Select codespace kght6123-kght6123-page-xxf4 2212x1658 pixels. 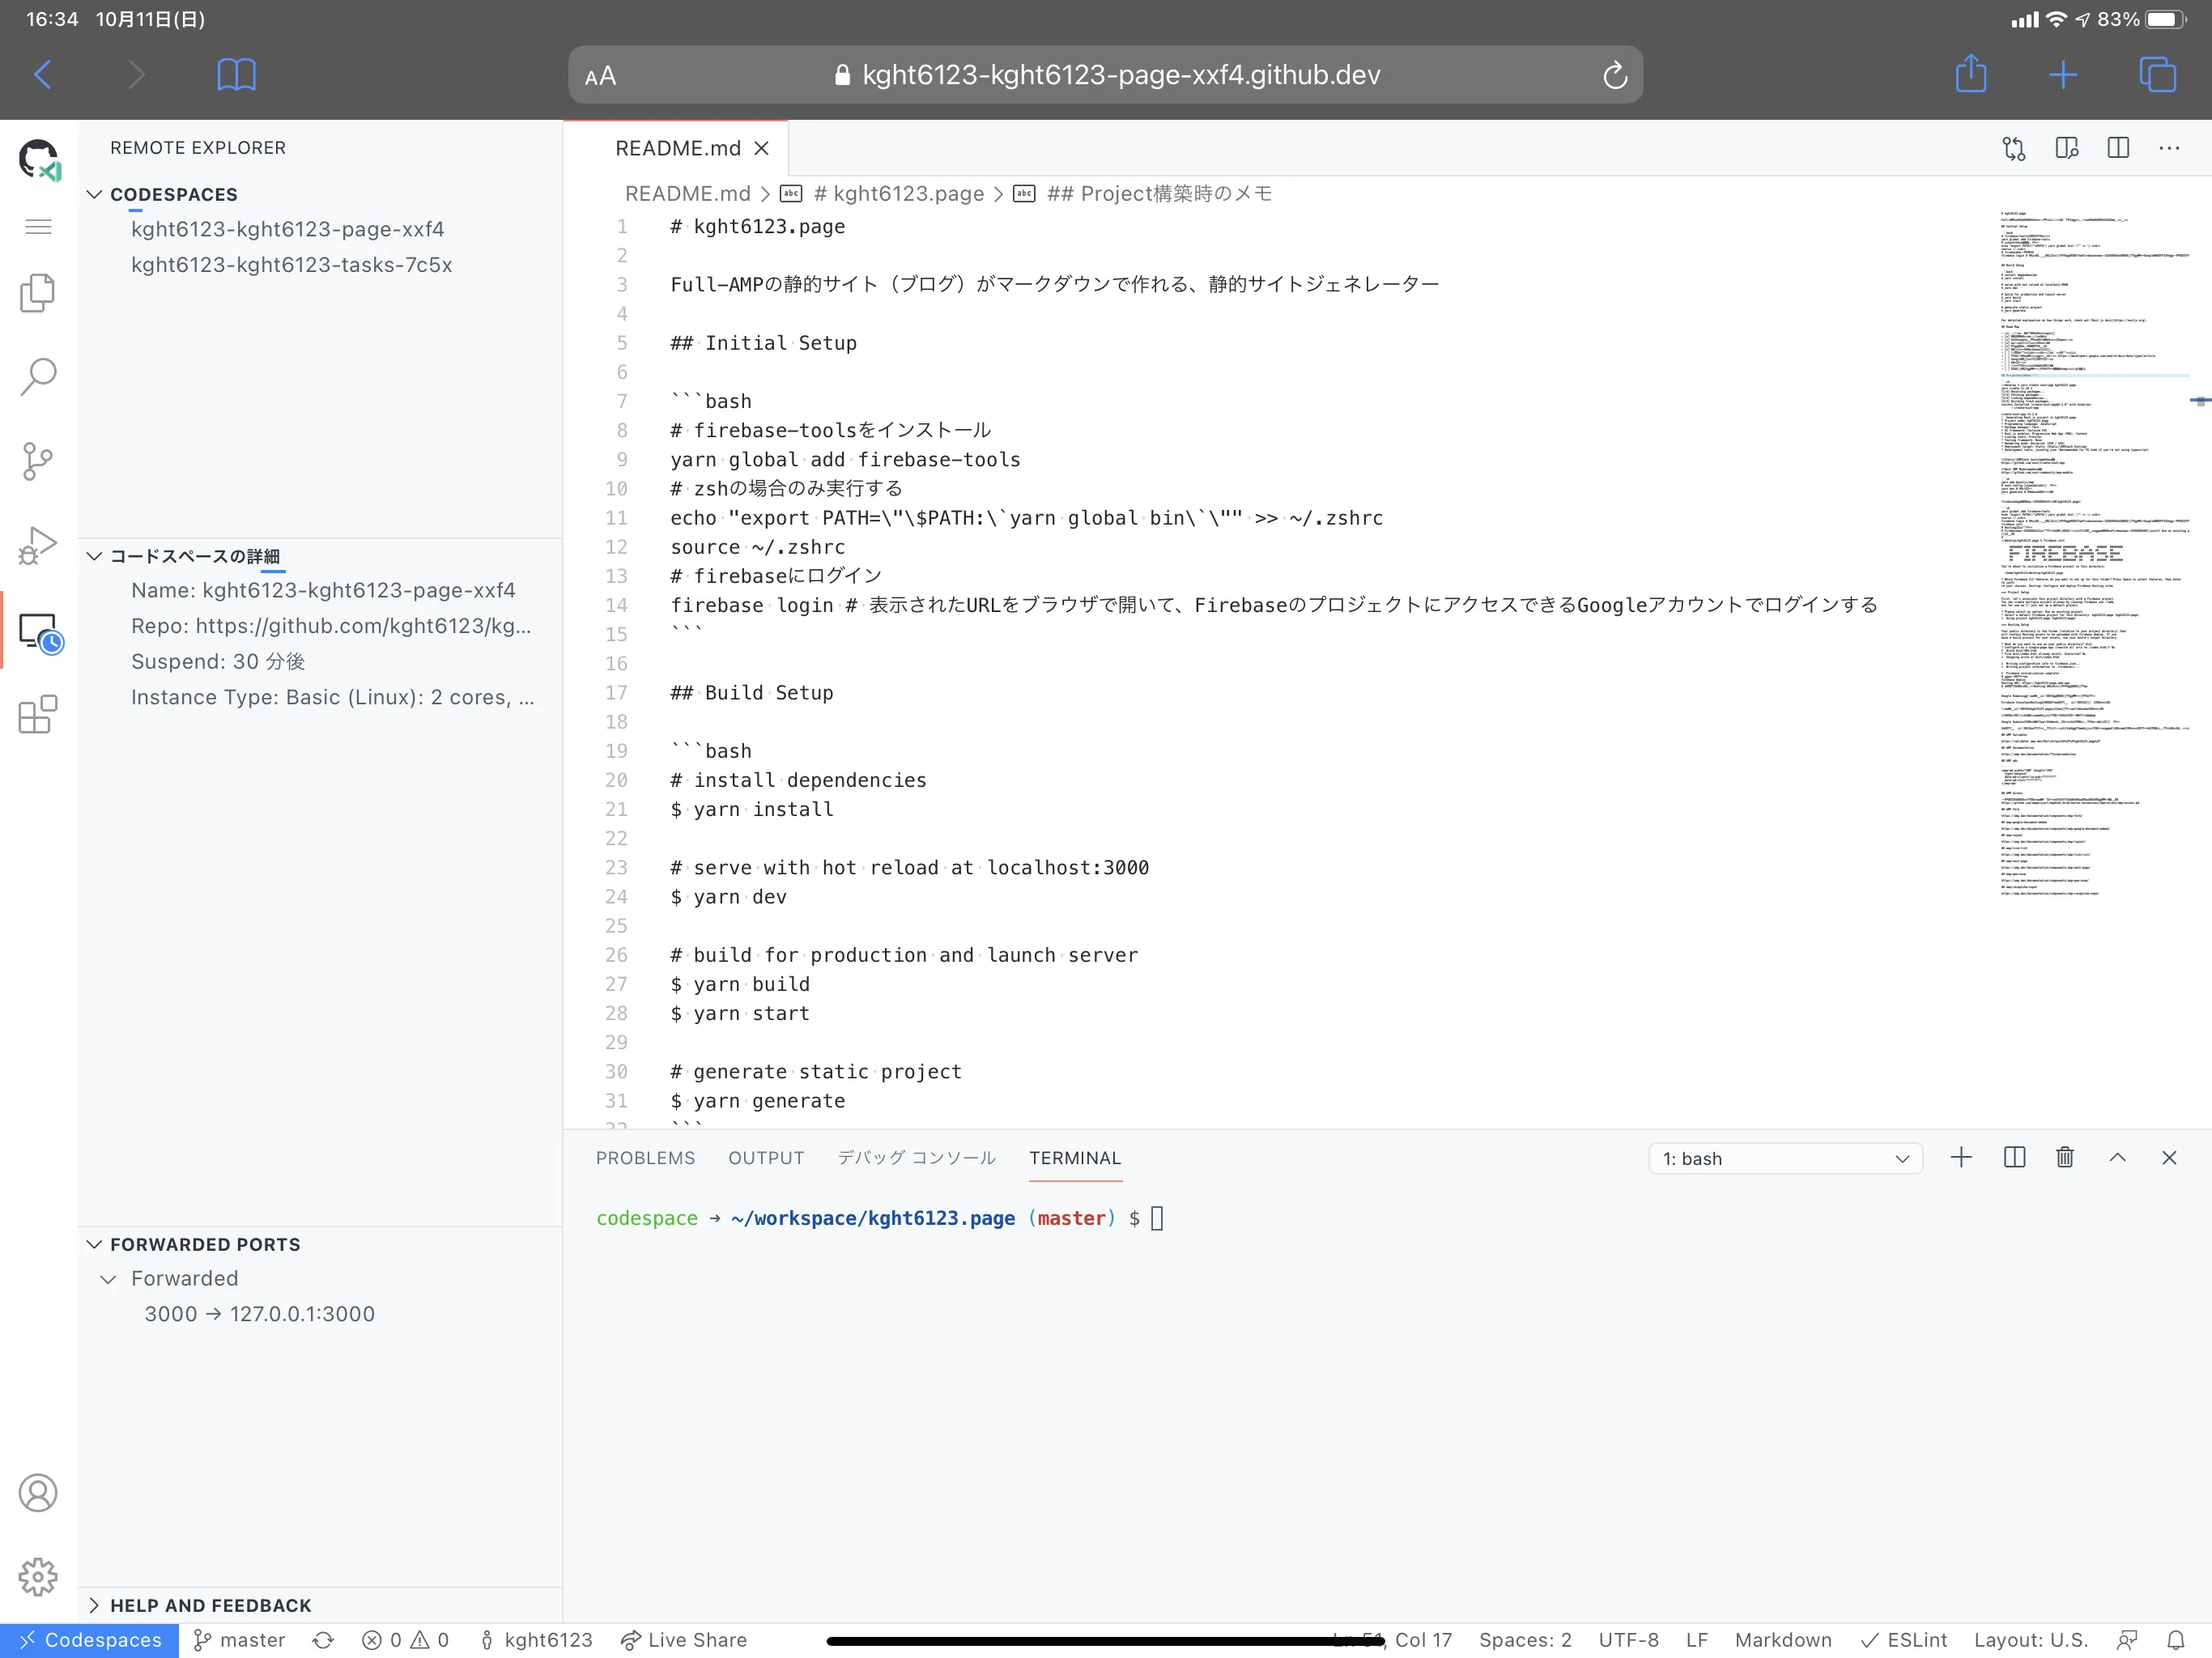[288, 229]
